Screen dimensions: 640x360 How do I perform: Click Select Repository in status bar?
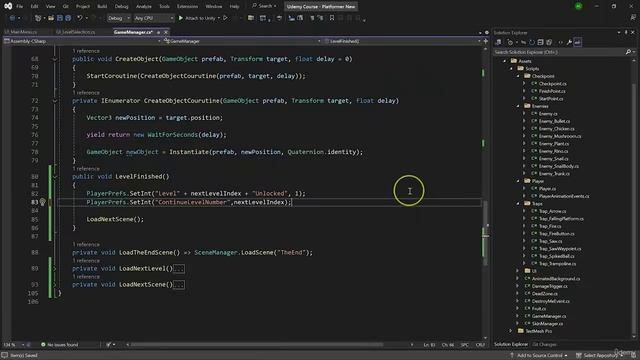600,355
